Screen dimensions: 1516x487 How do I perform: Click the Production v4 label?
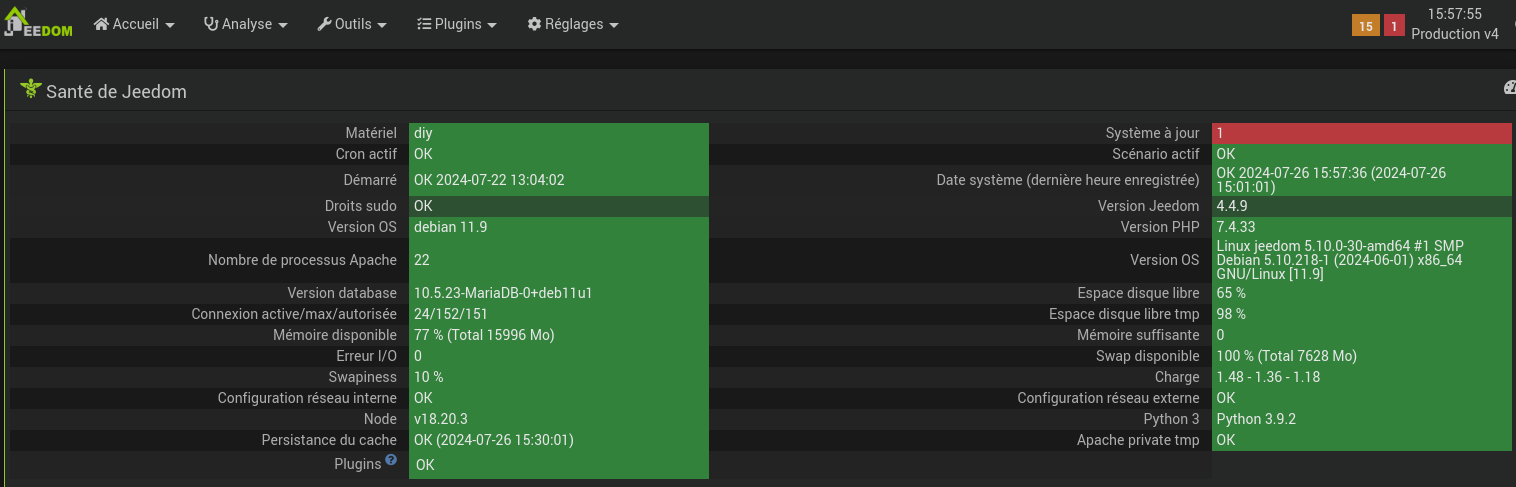1454,34
